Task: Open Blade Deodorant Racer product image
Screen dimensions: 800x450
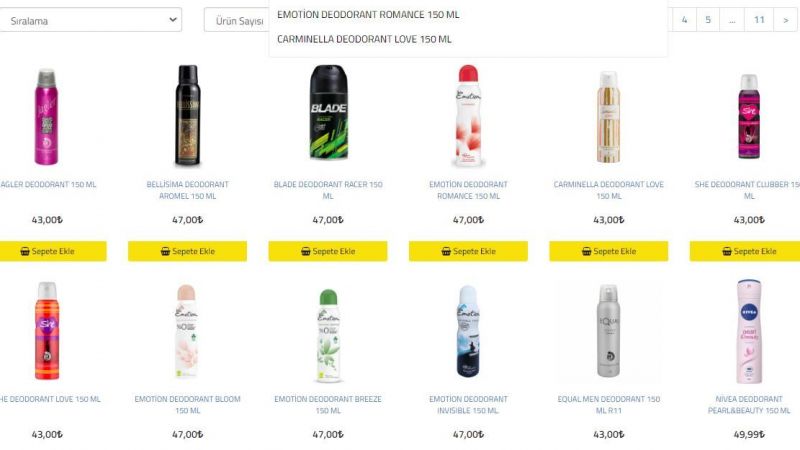Action: click(328, 113)
